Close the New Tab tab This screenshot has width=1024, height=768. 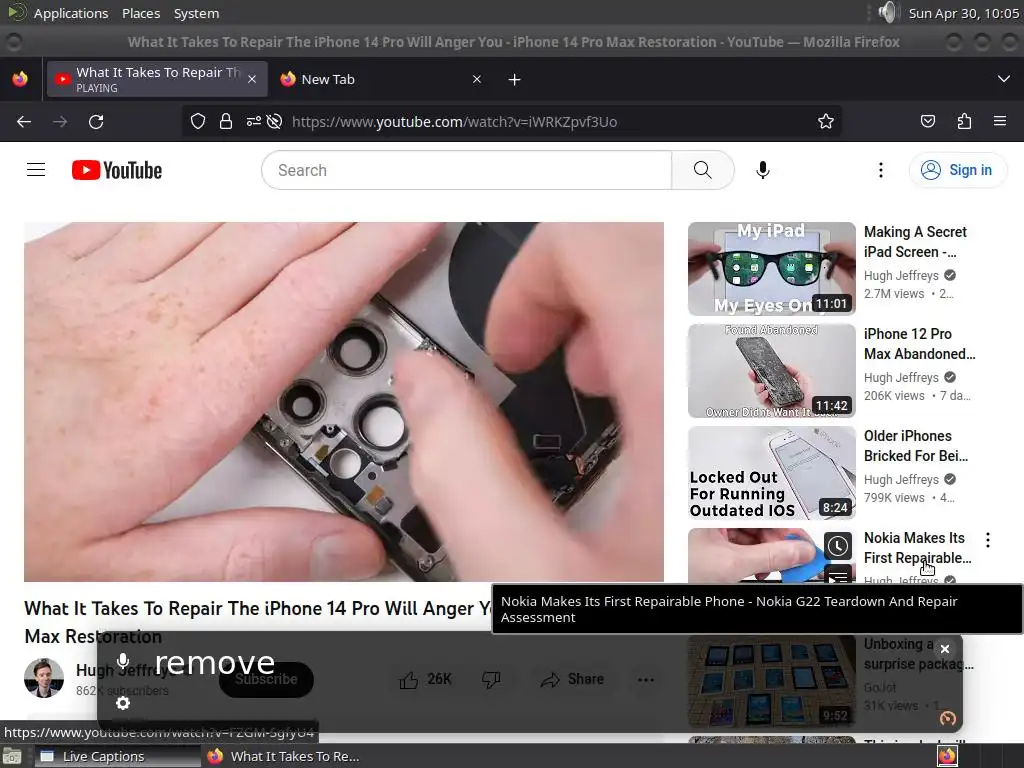point(477,79)
